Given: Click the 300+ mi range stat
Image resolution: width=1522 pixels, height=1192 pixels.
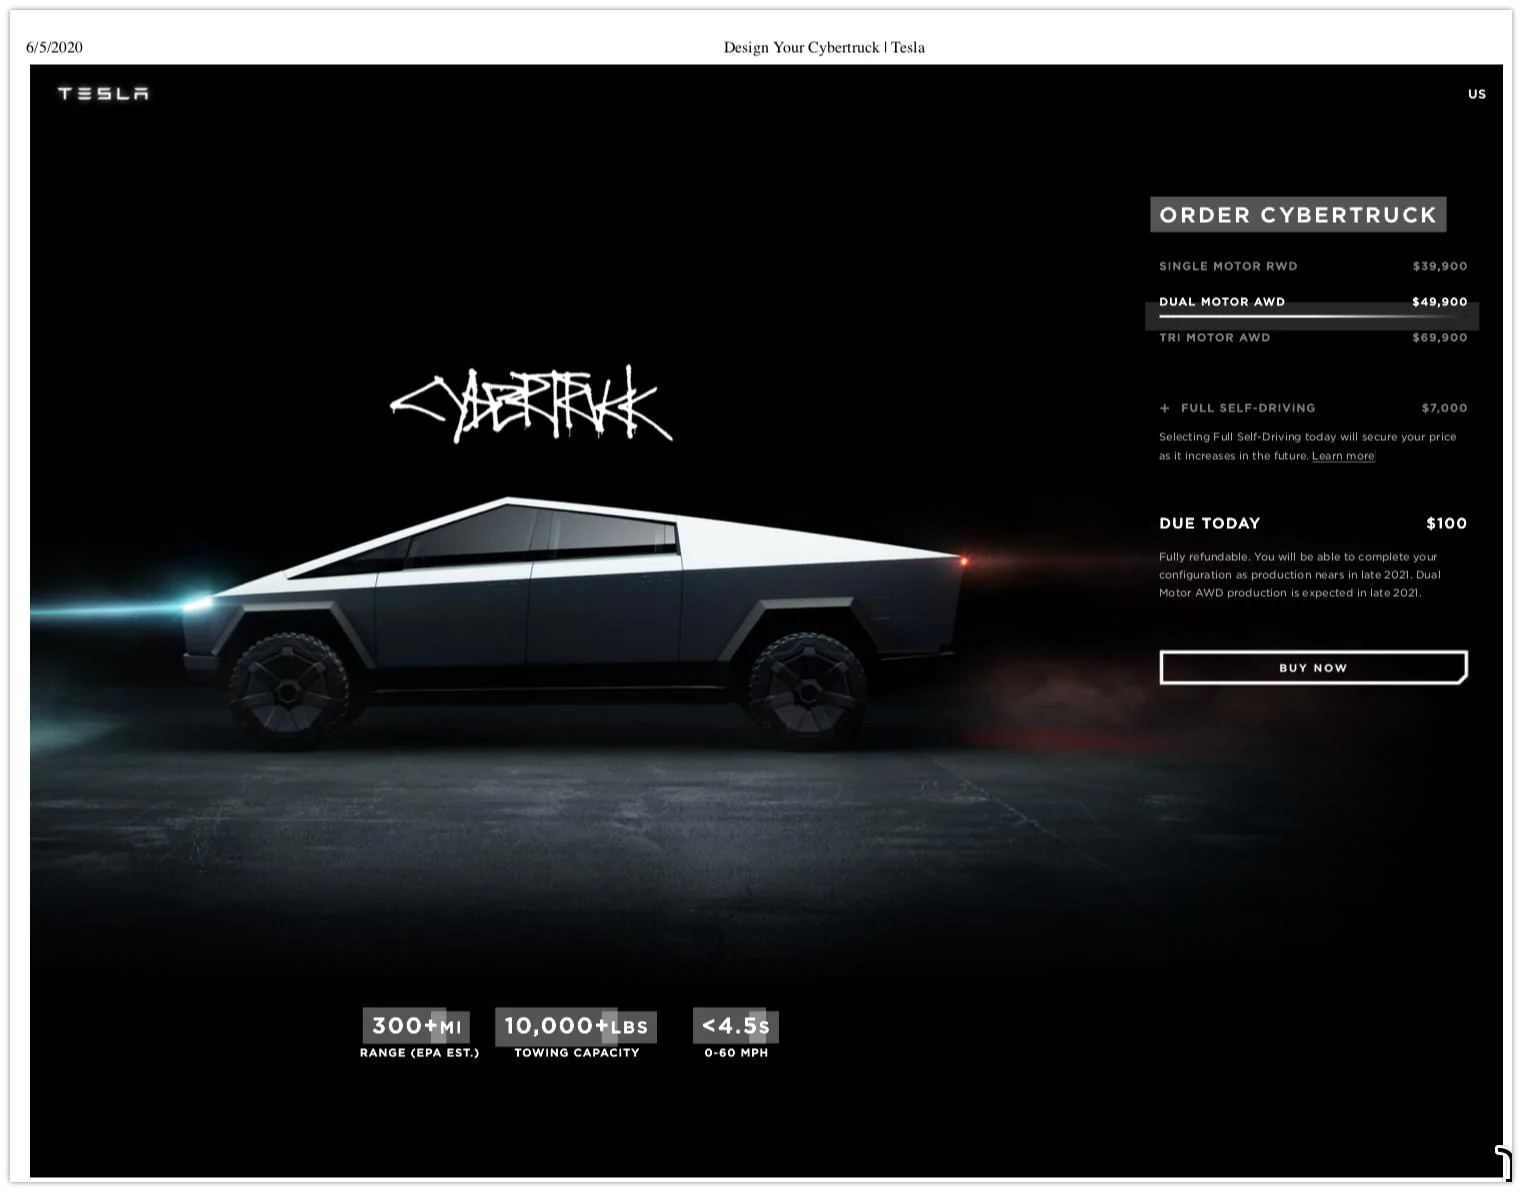Looking at the screenshot, I should point(417,1026).
